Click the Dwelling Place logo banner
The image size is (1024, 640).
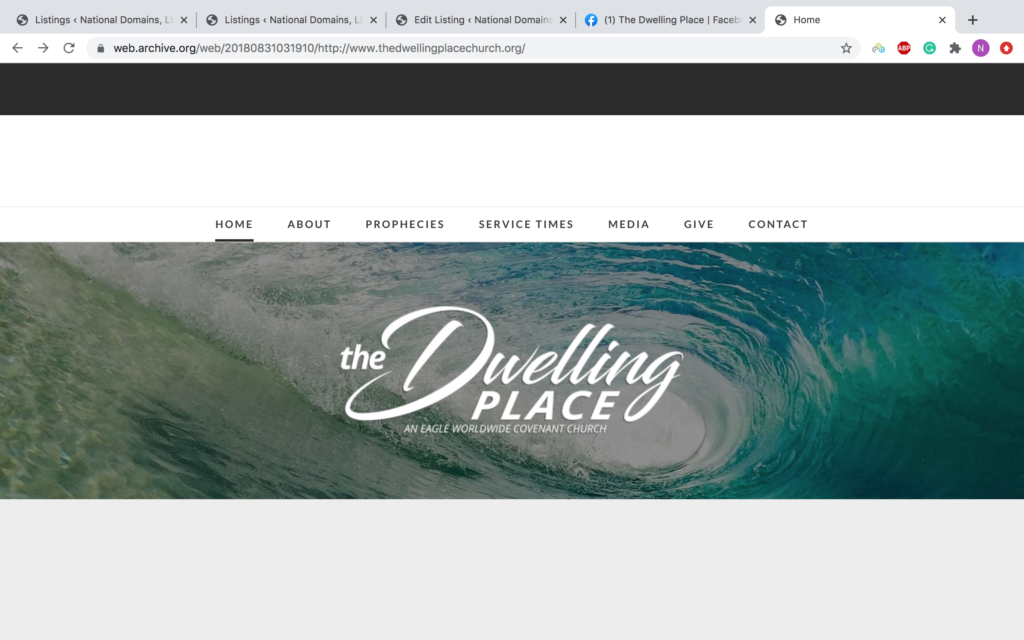point(512,370)
